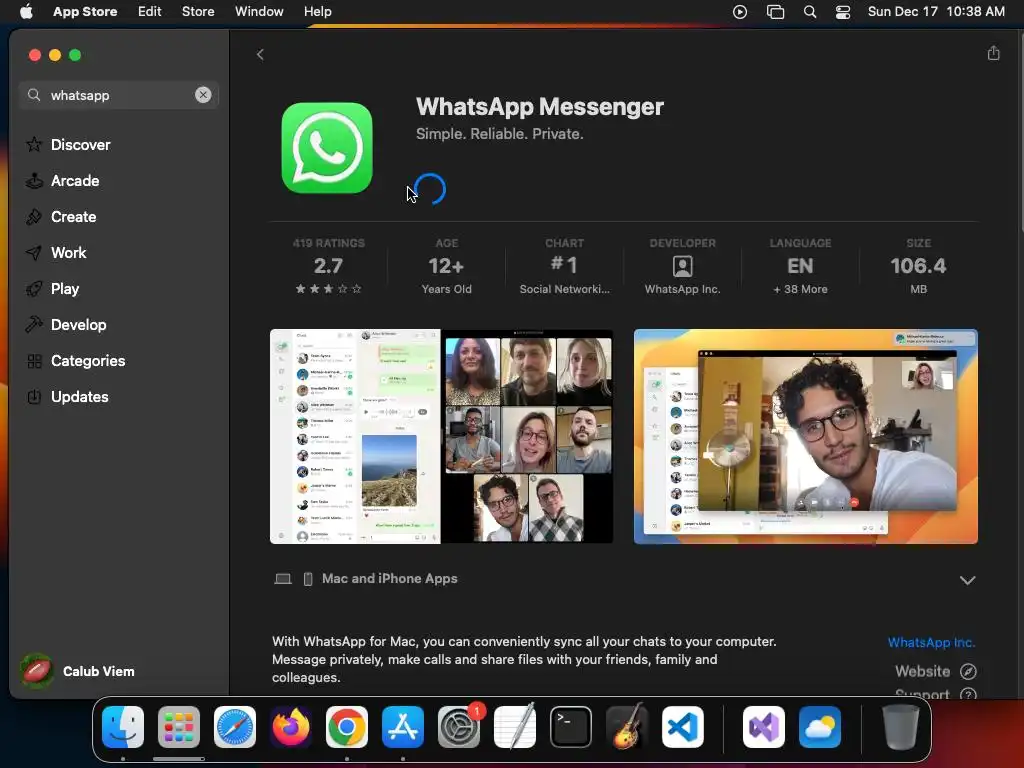Open Control Center in menu bar
Screen dimensions: 1024x768
[843, 11]
